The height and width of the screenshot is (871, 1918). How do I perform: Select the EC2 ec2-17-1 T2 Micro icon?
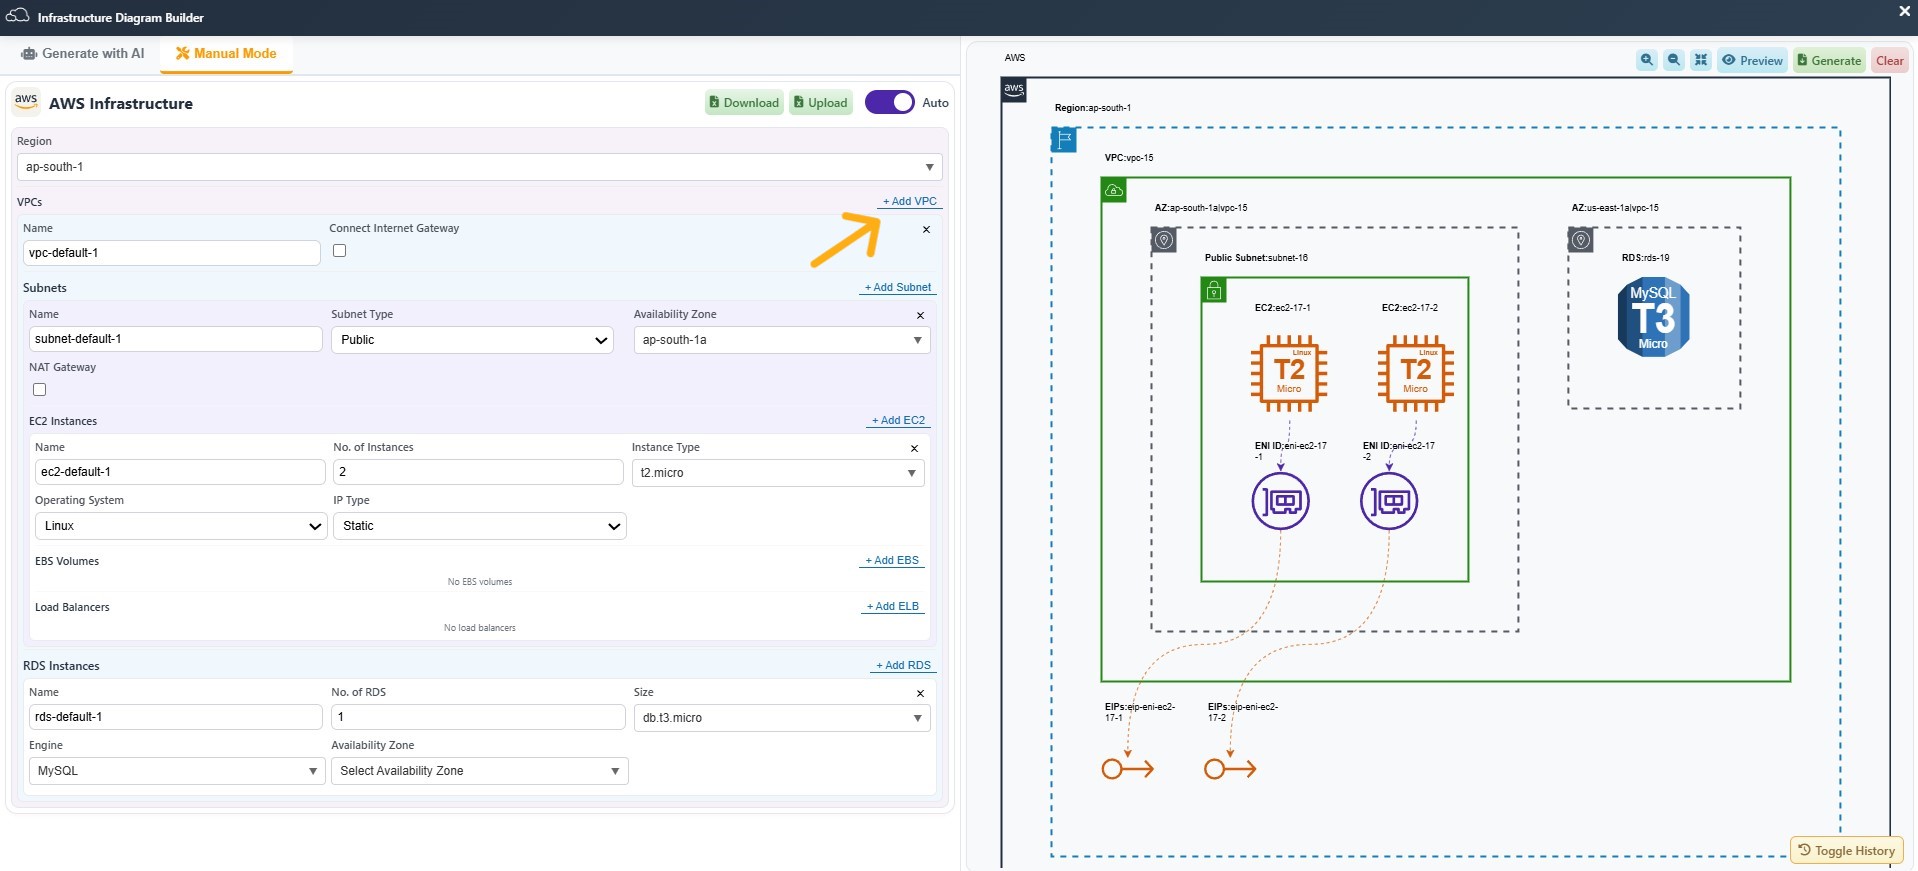pyautogui.click(x=1289, y=374)
